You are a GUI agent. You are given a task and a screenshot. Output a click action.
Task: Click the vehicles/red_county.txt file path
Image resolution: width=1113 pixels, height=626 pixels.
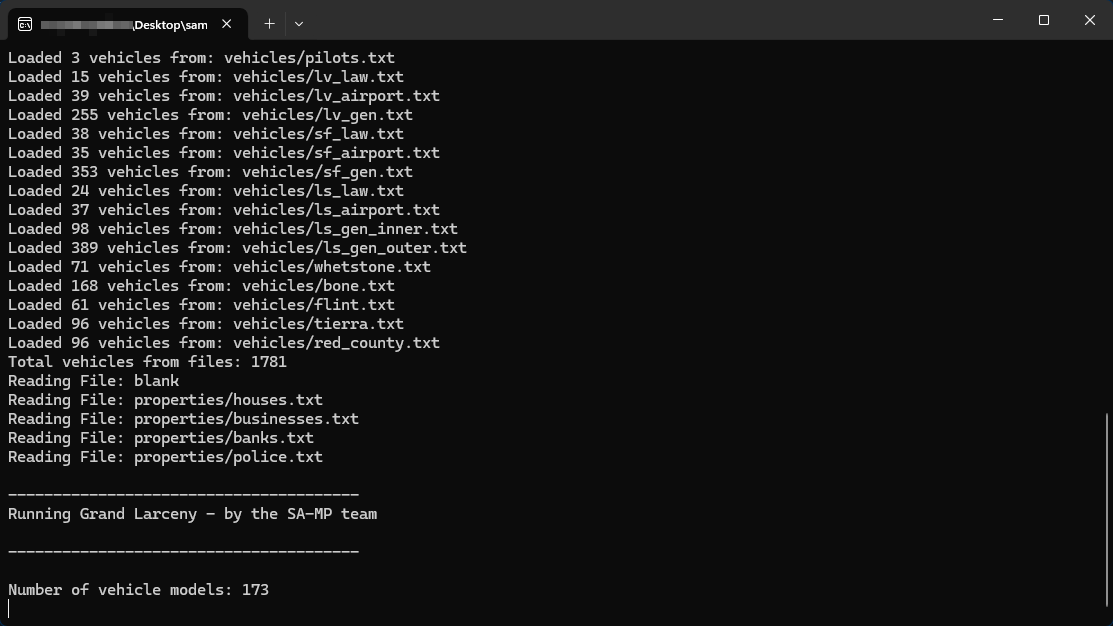(x=336, y=343)
